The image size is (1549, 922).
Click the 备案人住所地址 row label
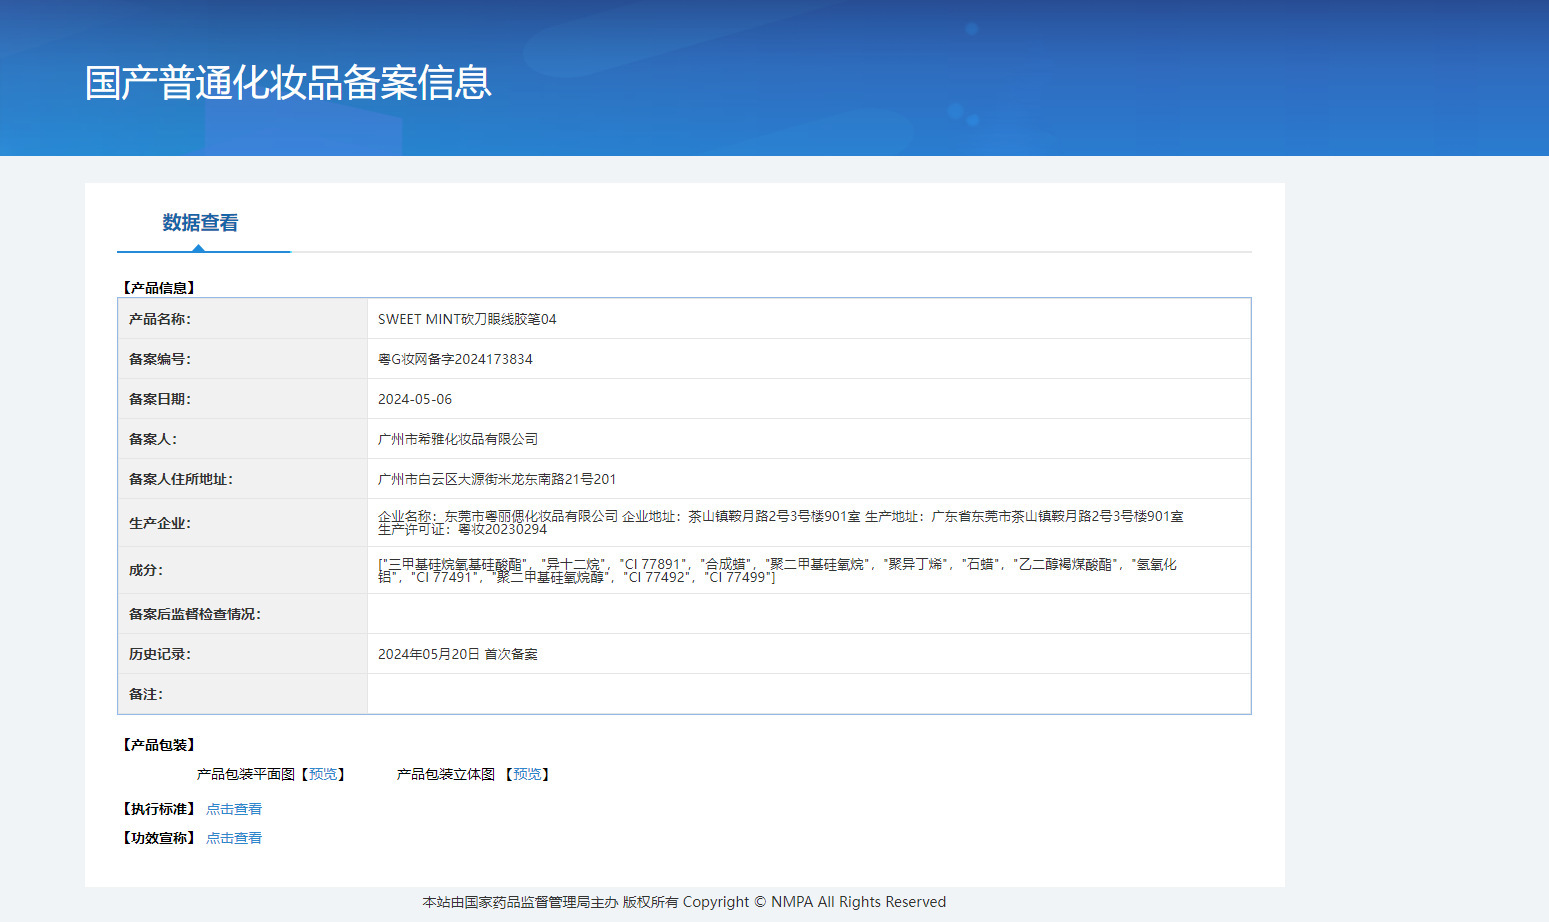[x=181, y=479]
